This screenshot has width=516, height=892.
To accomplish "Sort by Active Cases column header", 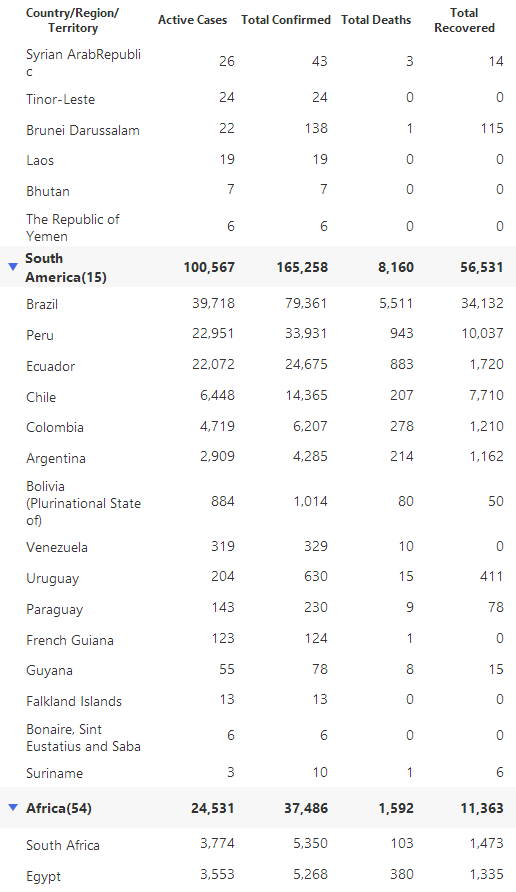I will (x=192, y=20).
